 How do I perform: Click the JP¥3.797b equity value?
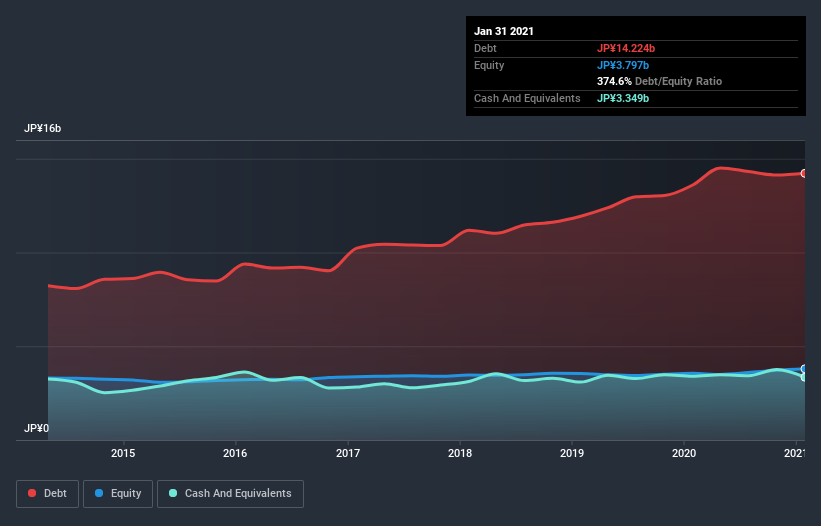click(x=623, y=65)
